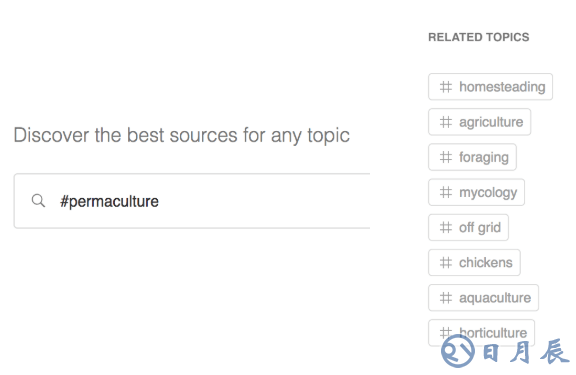
Task: Focus the #permaculture search field
Action: pos(192,201)
